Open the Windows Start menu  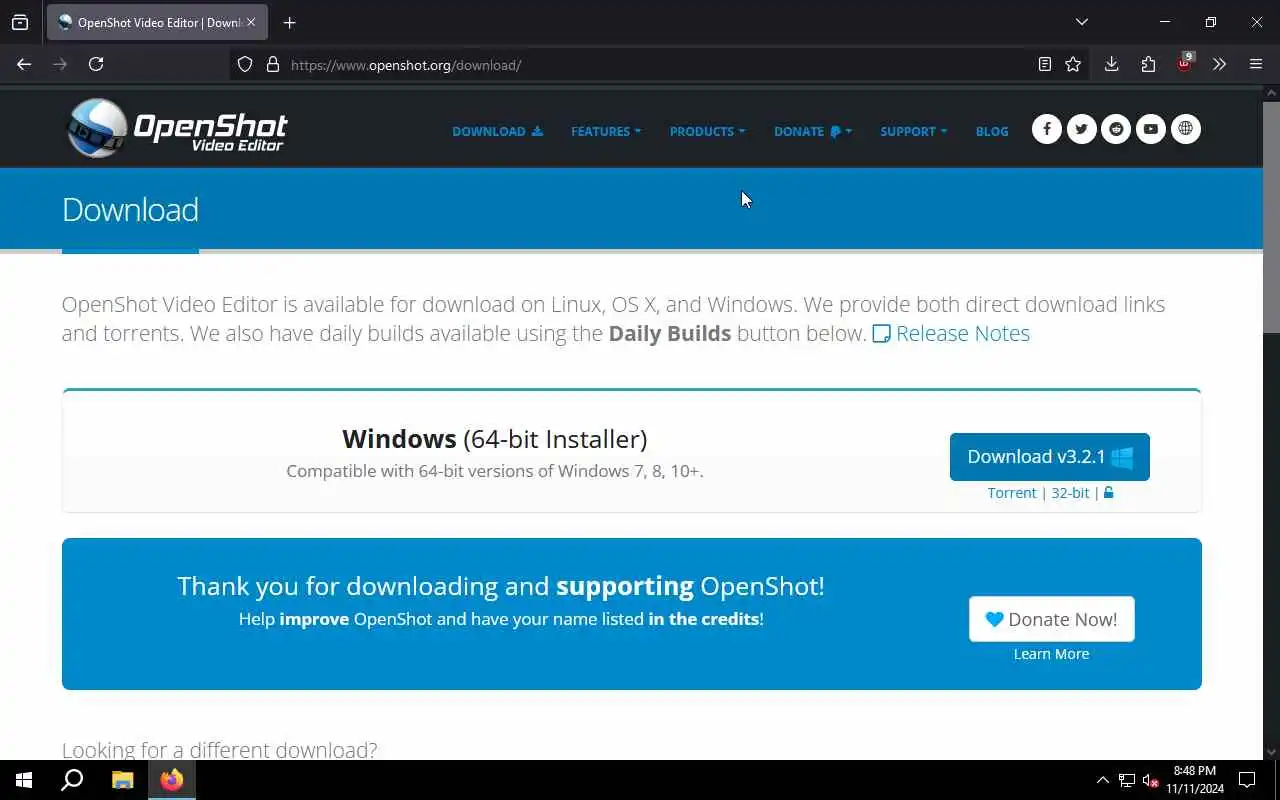point(24,780)
